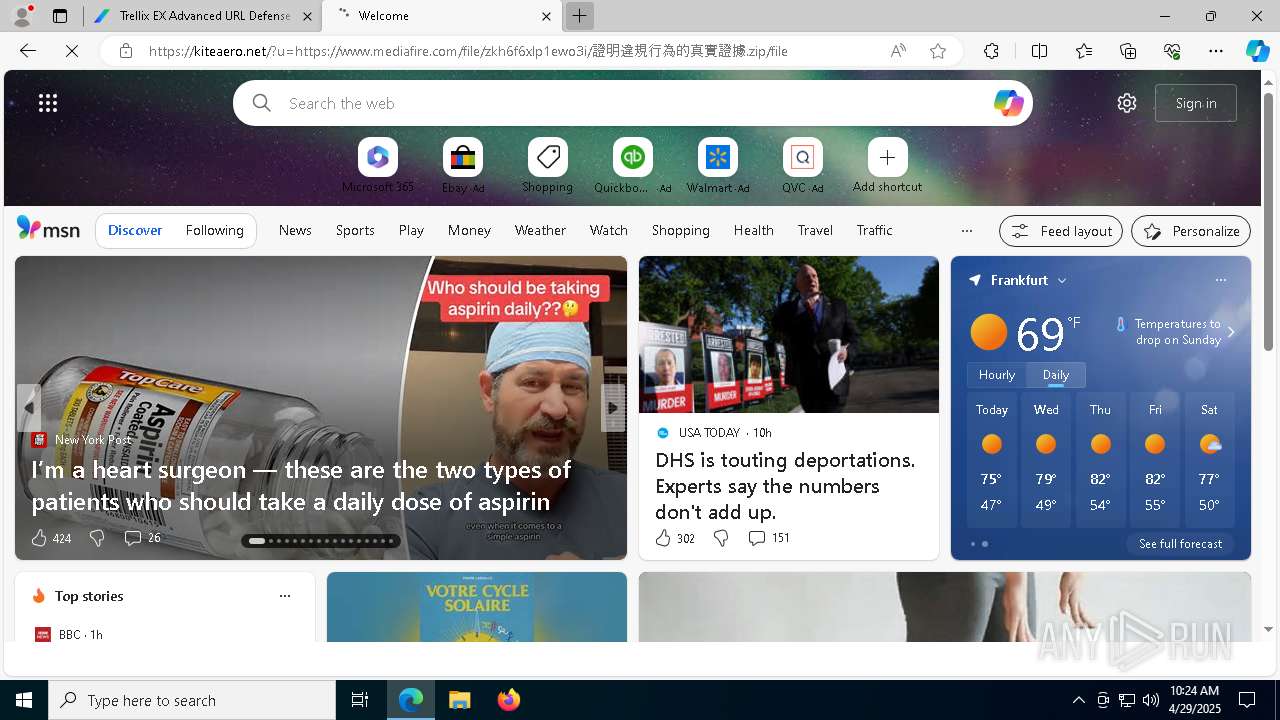Select second weather card page dot
Screen dimensions: 1280x720
(x=985, y=544)
